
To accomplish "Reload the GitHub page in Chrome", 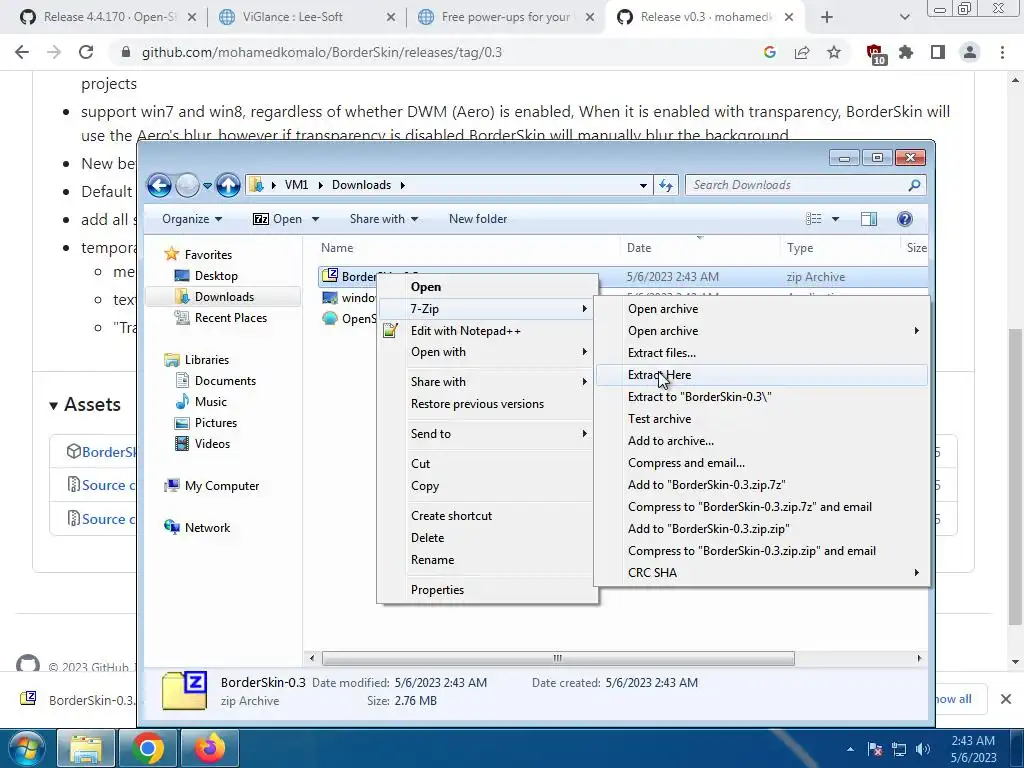I will [x=86, y=52].
